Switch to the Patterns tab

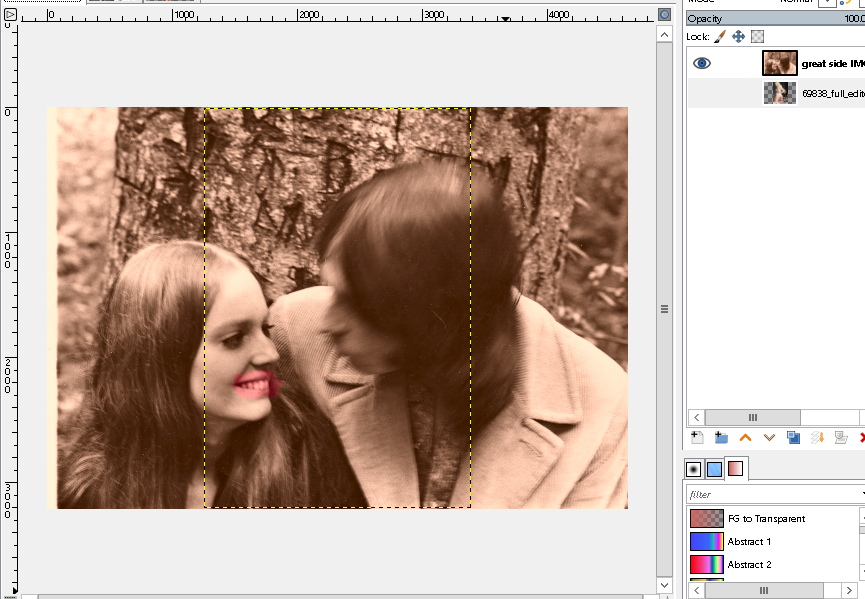point(714,469)
